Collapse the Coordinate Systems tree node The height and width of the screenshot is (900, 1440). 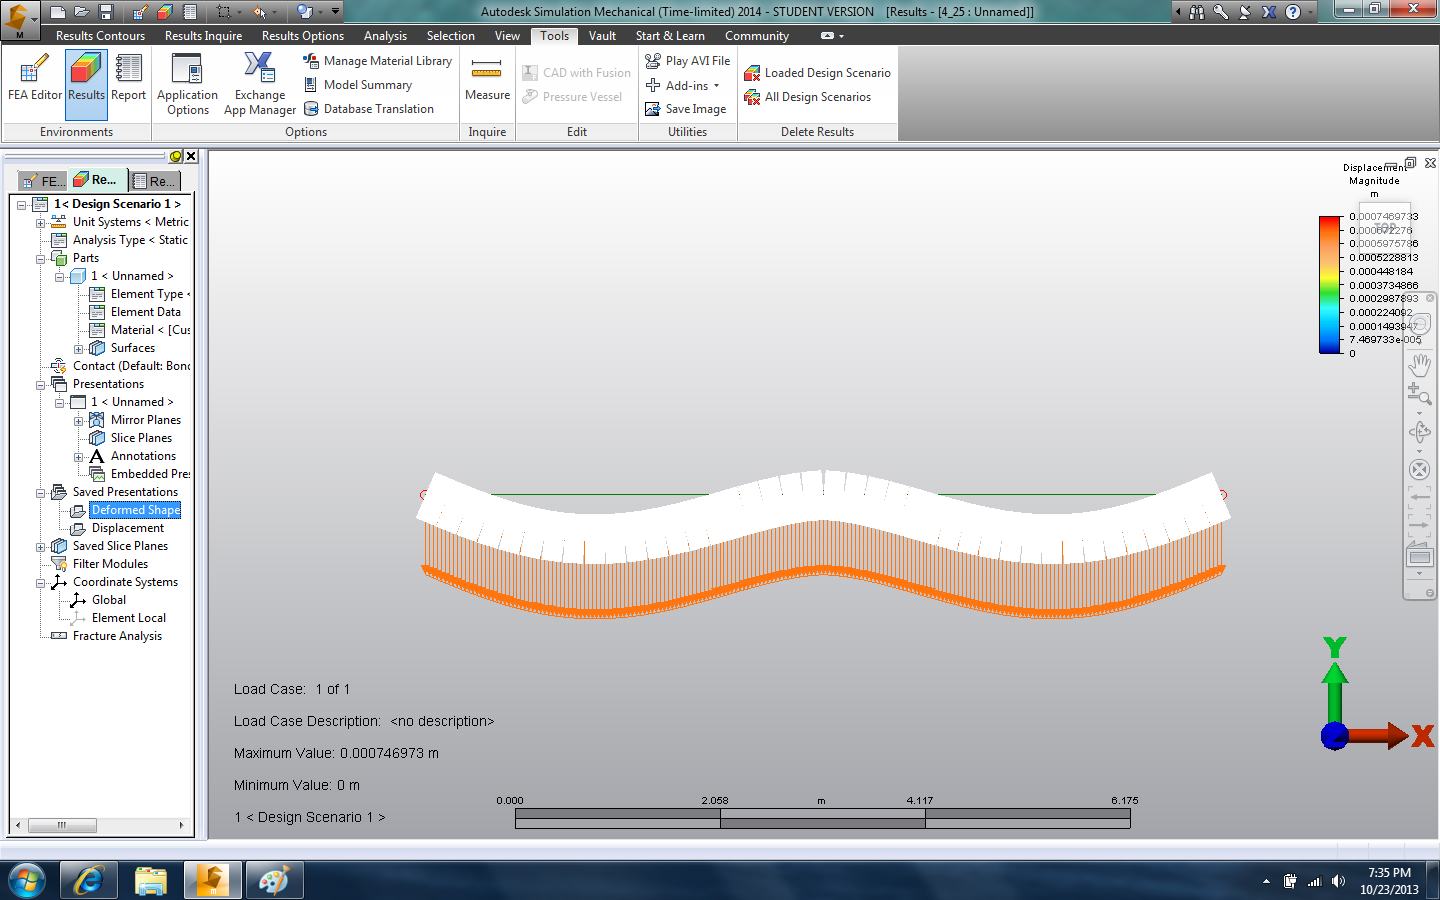(40, 583)
